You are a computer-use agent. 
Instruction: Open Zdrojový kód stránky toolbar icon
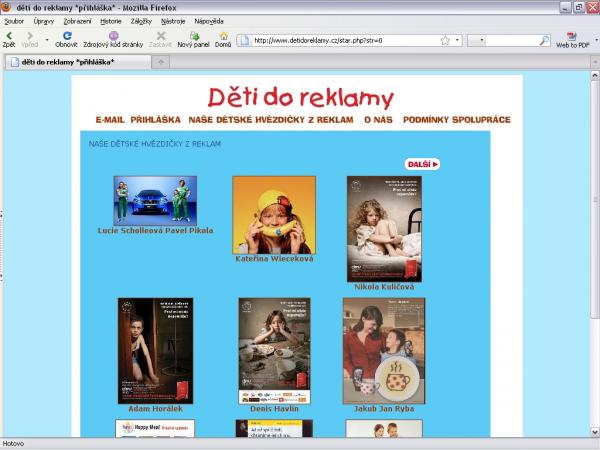pos(113,36)
